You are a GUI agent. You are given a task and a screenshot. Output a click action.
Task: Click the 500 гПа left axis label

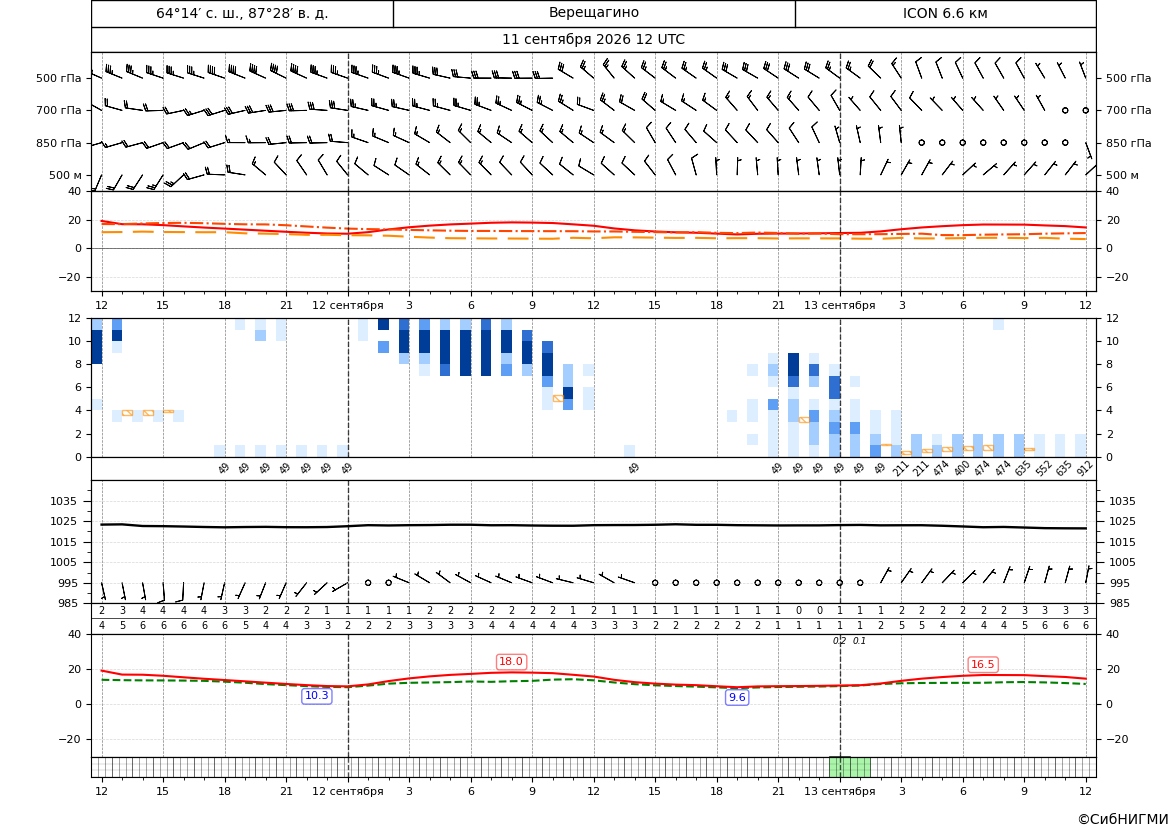tap(59, 78)
